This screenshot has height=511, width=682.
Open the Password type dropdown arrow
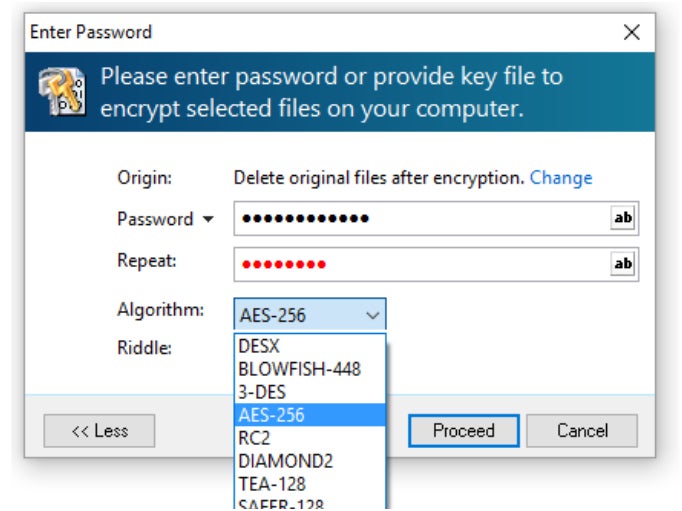[208, 219]
